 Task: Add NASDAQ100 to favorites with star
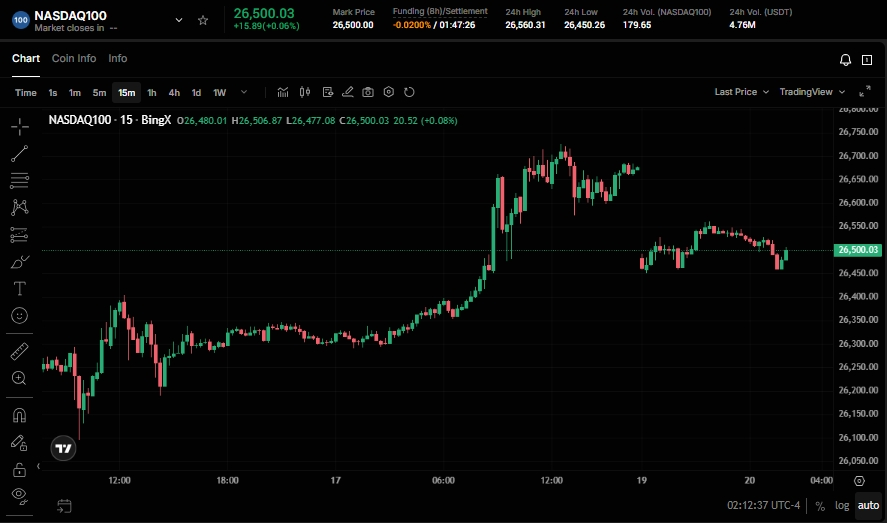[203, 20]
